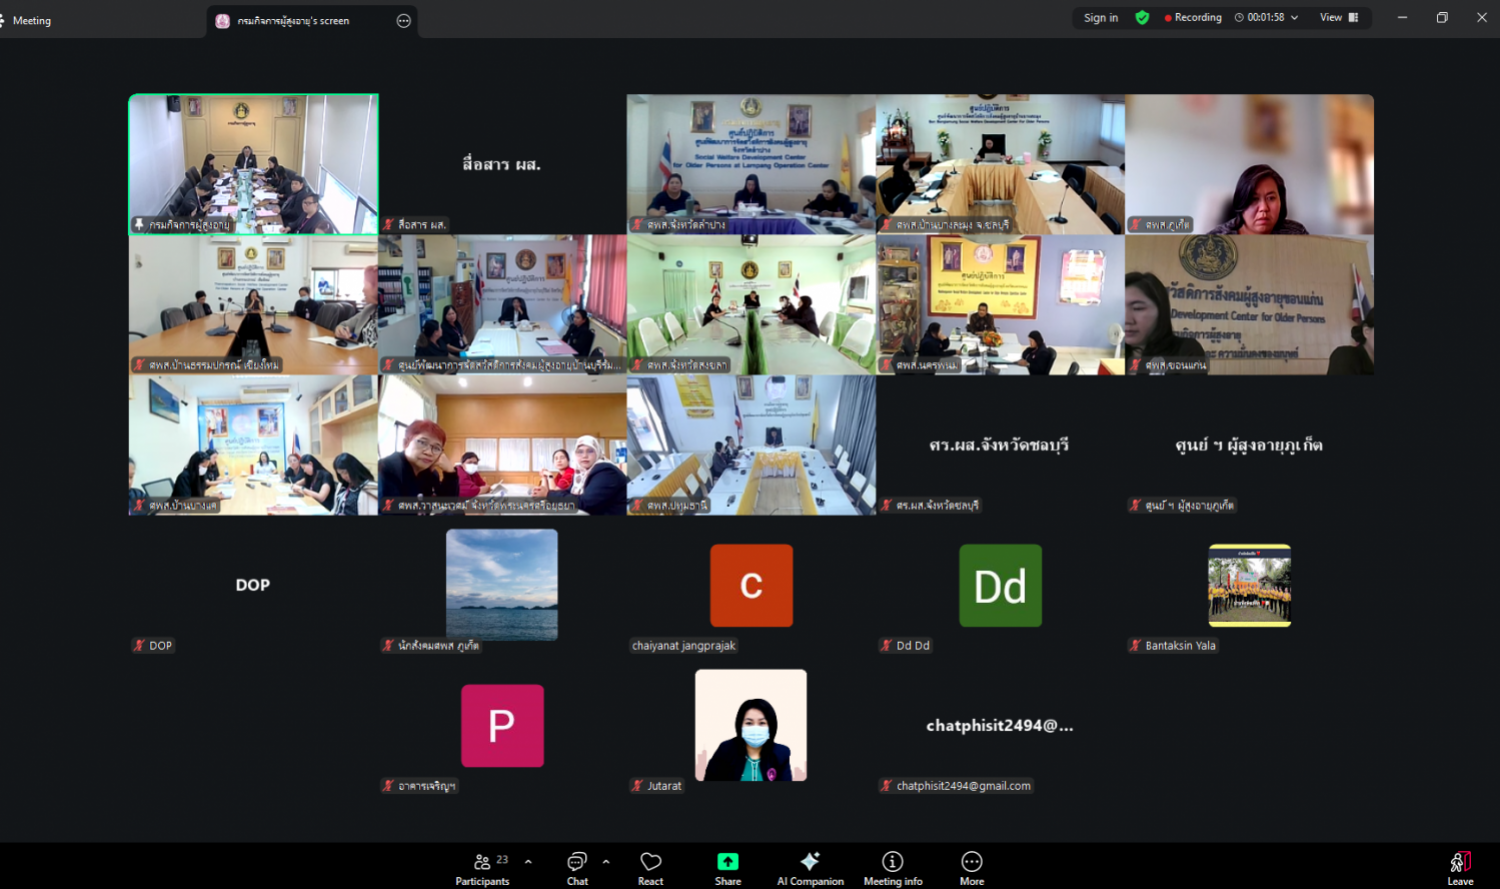1500x889 pixels.
Task: Open the More options menu
Action: click(971, 868)
